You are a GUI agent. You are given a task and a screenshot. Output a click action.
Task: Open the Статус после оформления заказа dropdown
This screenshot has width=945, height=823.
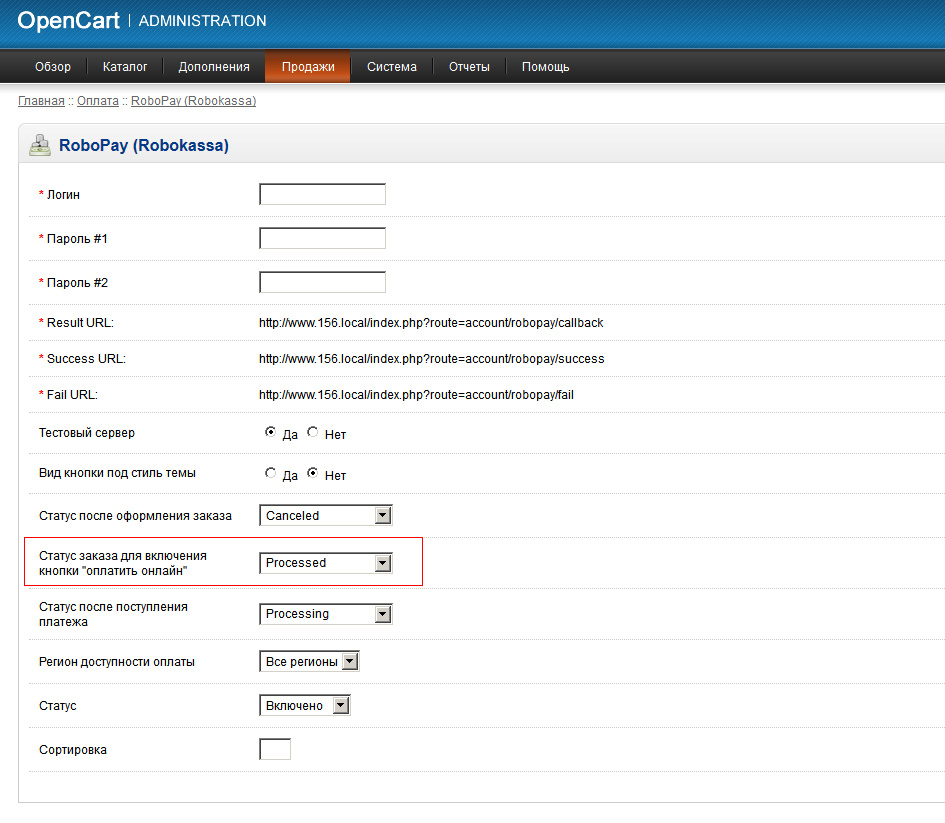tap(325, 515)
